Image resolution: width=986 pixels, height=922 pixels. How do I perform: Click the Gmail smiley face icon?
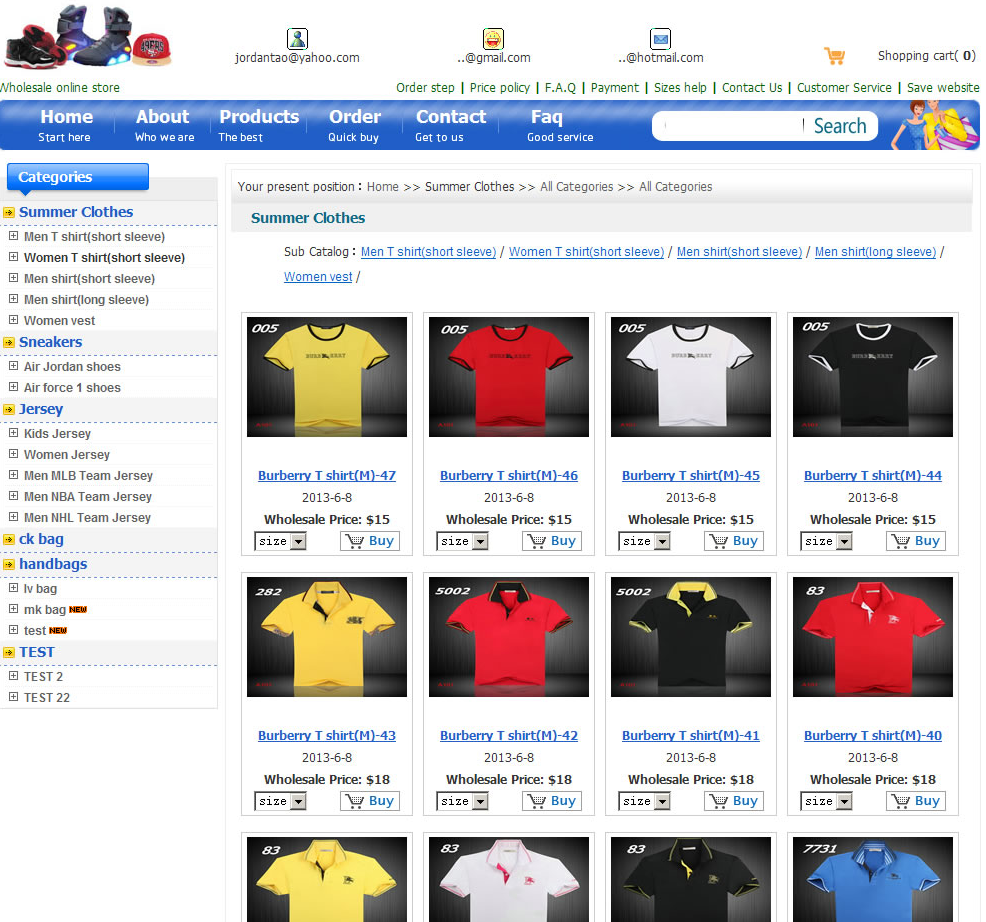(x=493, y=39)
